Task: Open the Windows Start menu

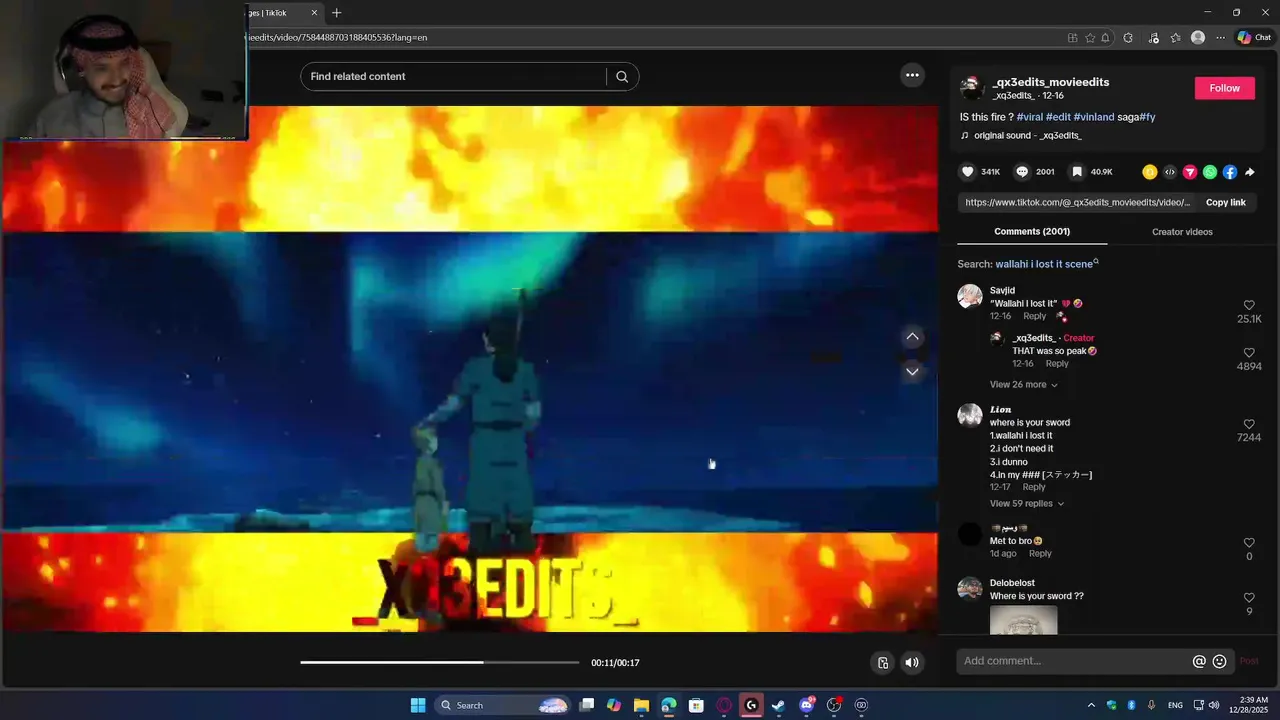Action: coord(418,705)
